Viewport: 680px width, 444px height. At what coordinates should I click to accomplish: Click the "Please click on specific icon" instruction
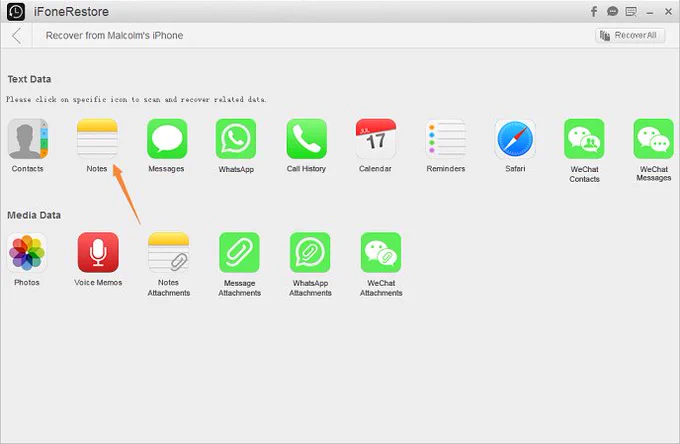pyautogui.click(x=136, y=99)
